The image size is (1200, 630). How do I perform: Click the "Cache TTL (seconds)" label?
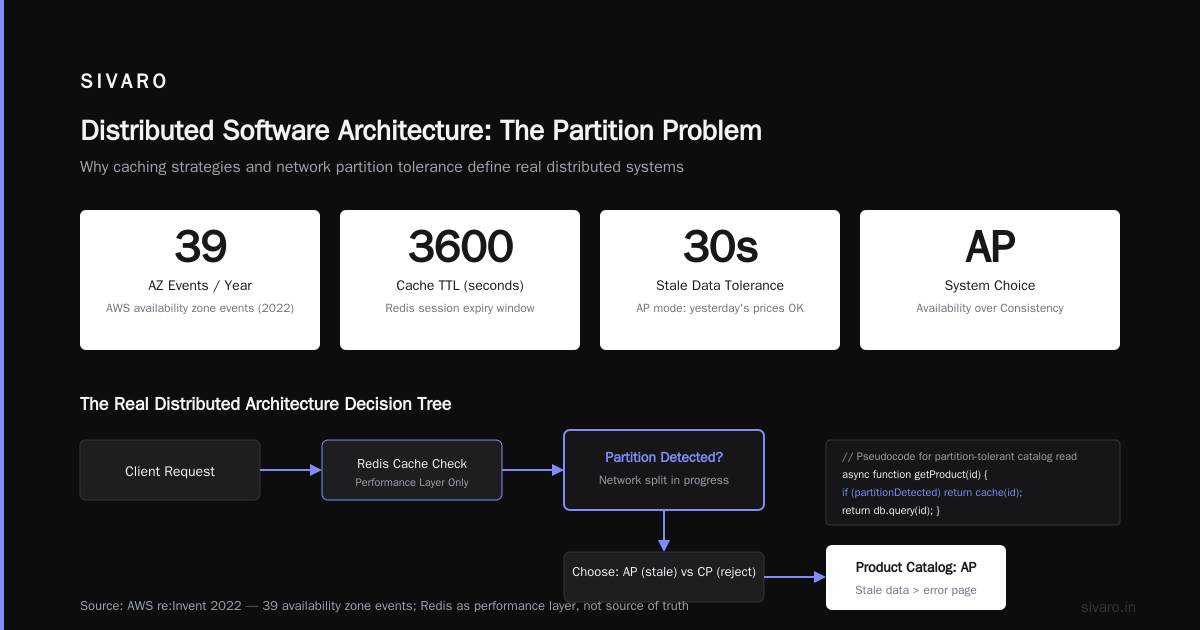[x=460, y=286]
